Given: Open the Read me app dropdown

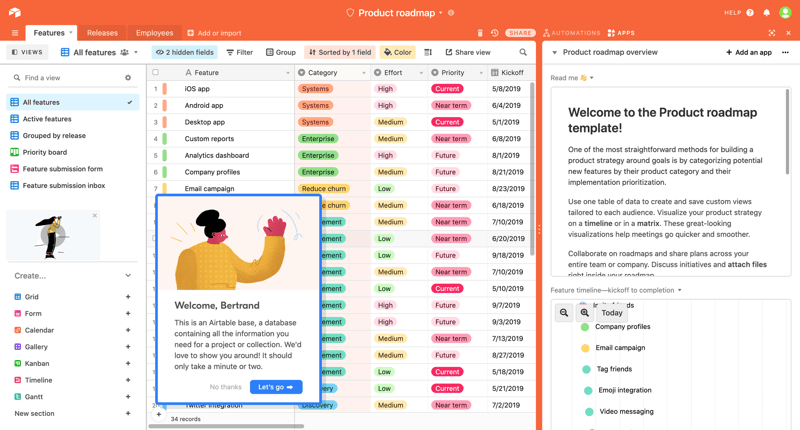Looking at the screenshot, I should 591,78.
